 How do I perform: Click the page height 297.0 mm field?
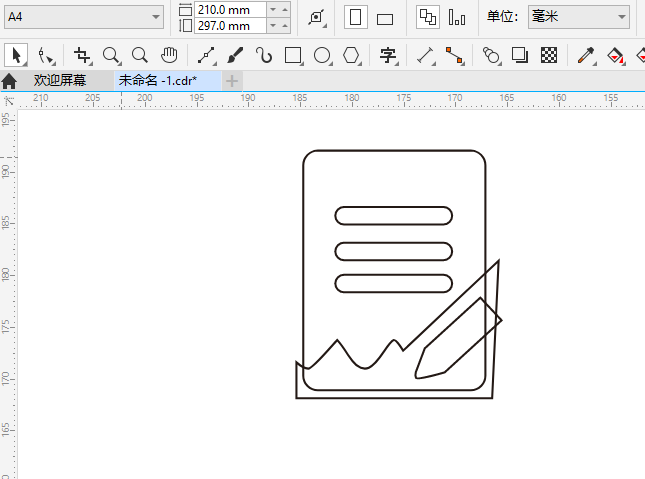tap(230, 25)
